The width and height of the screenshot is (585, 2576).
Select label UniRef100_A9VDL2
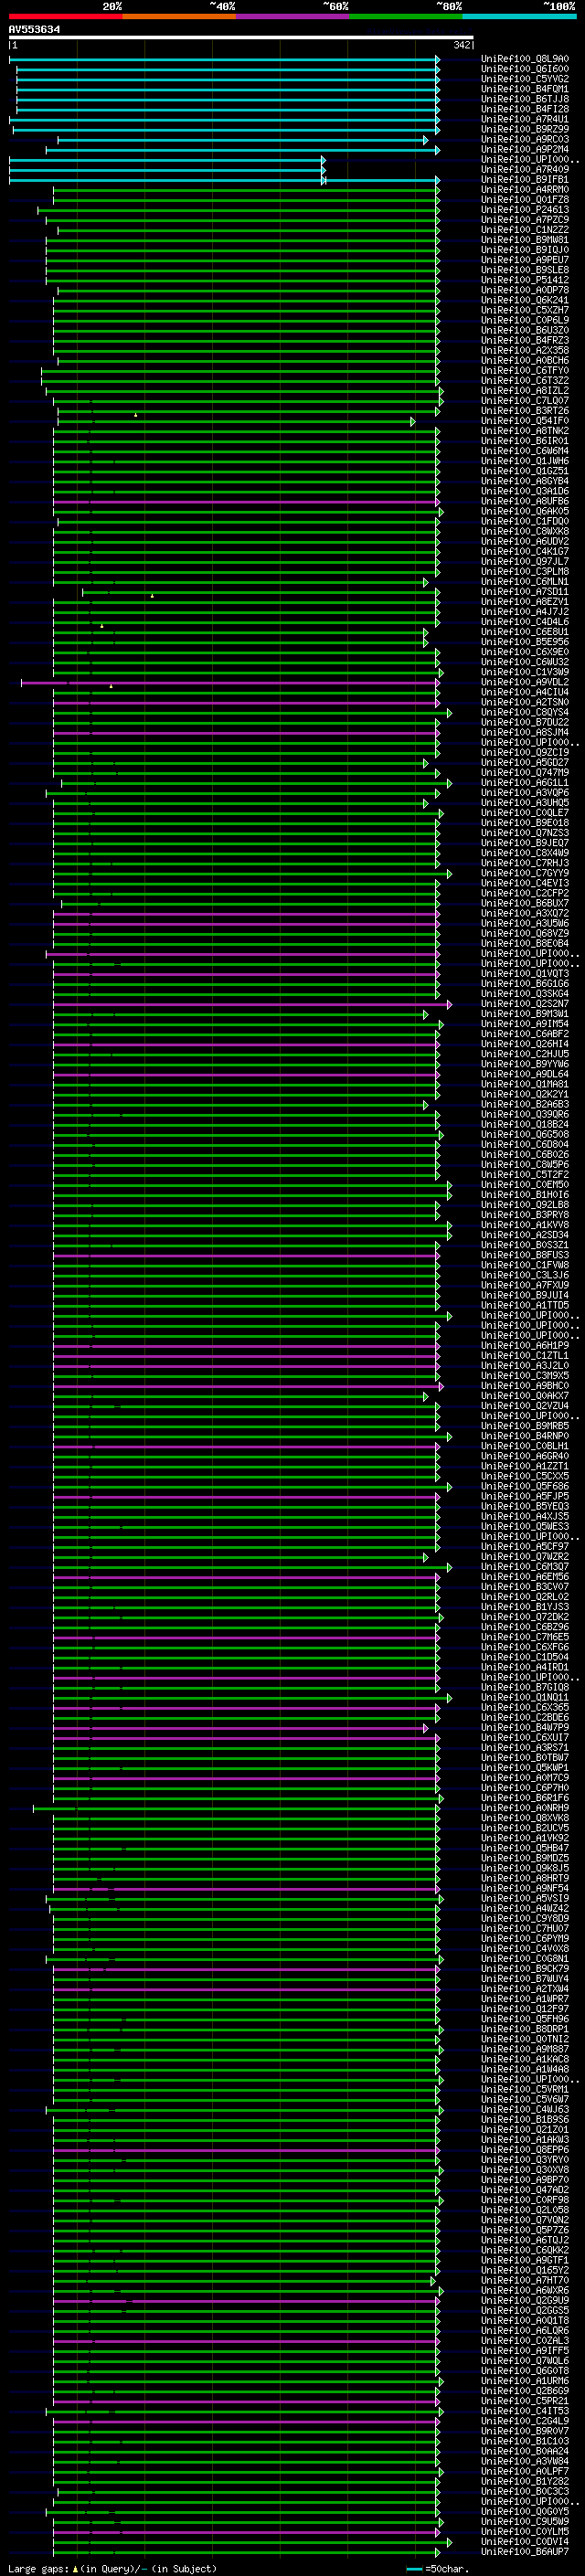point(524,682)
